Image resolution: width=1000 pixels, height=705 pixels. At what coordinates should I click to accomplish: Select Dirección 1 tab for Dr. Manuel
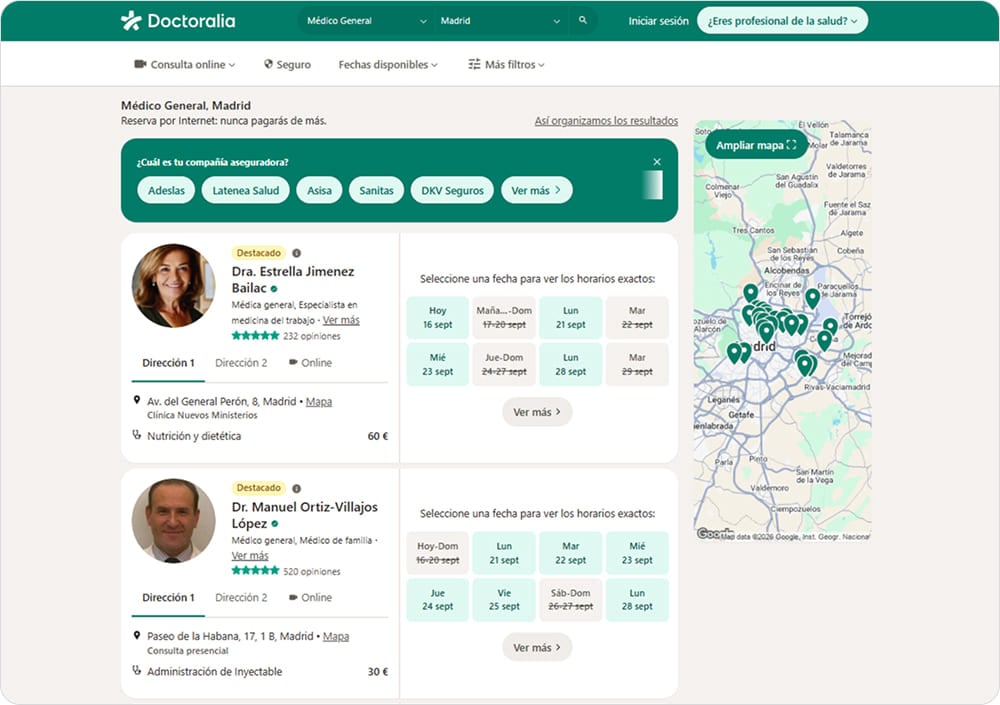pos(168,597)
